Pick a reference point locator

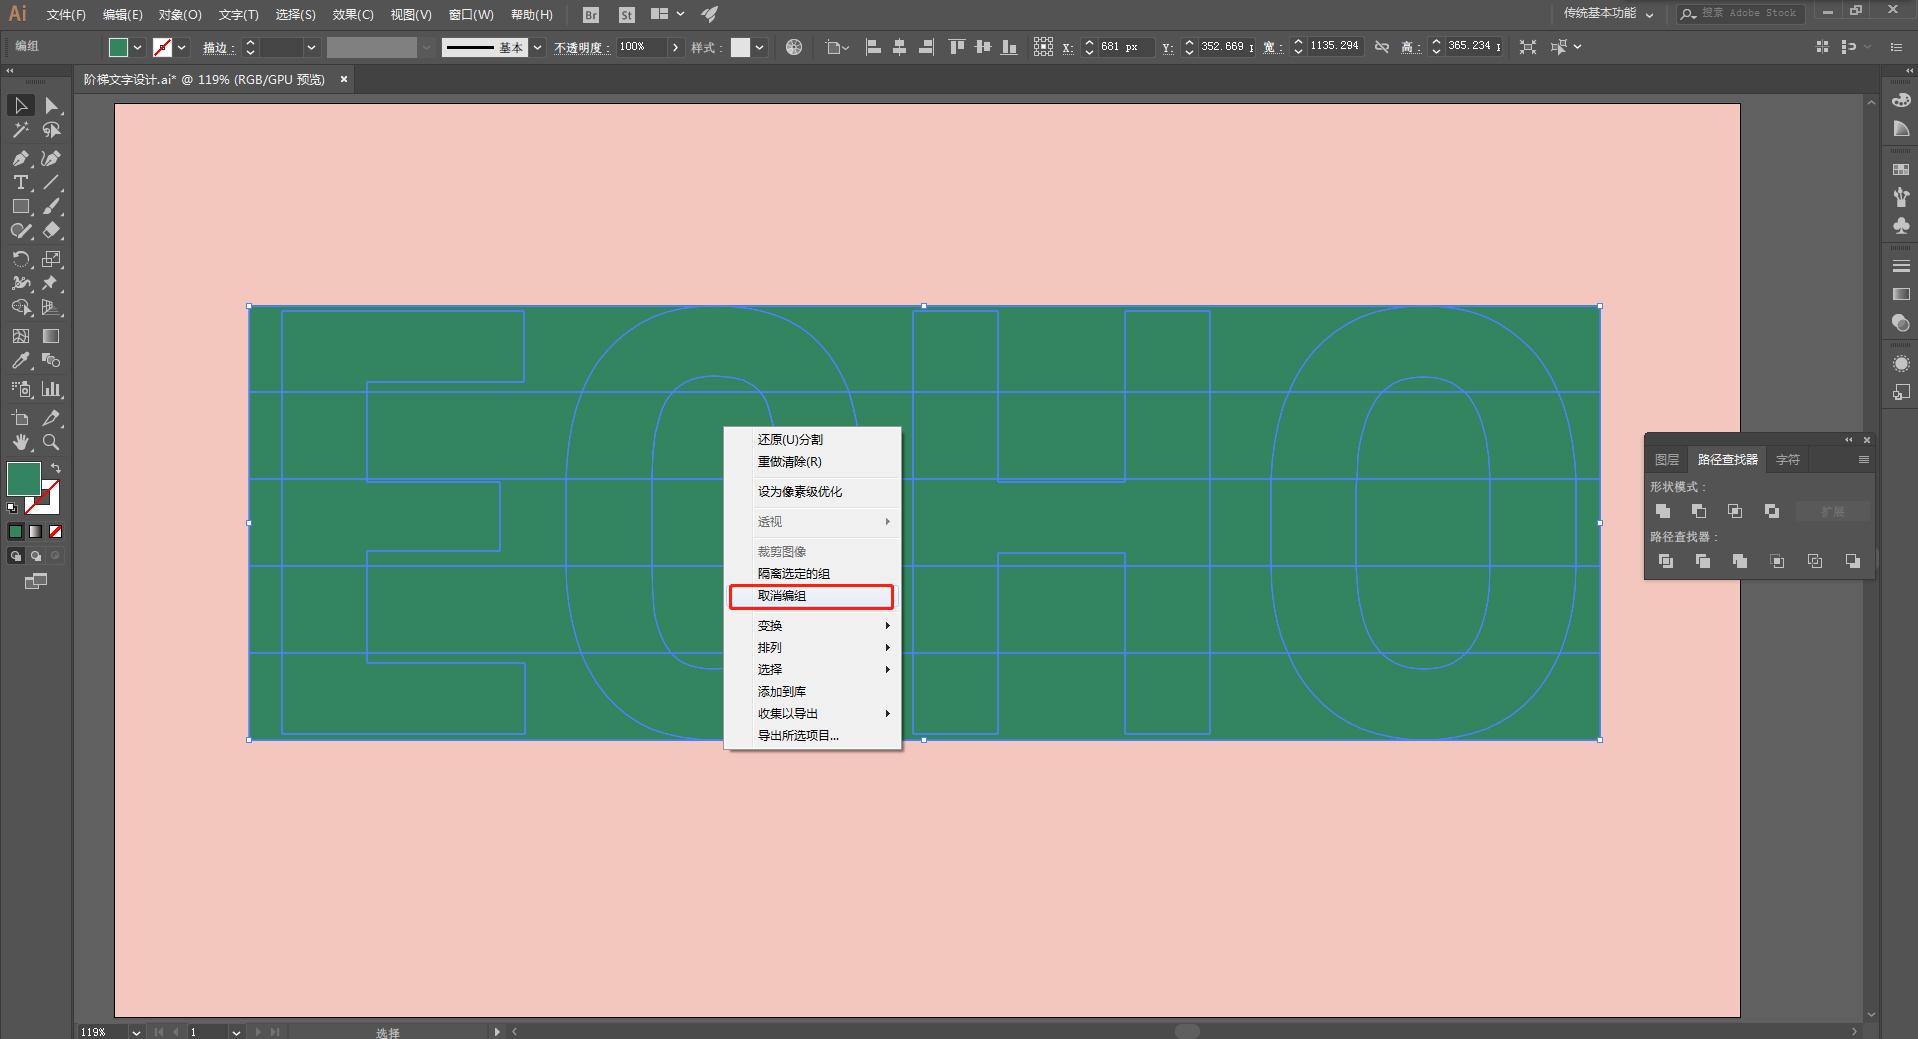click(x=1043, y=47)
